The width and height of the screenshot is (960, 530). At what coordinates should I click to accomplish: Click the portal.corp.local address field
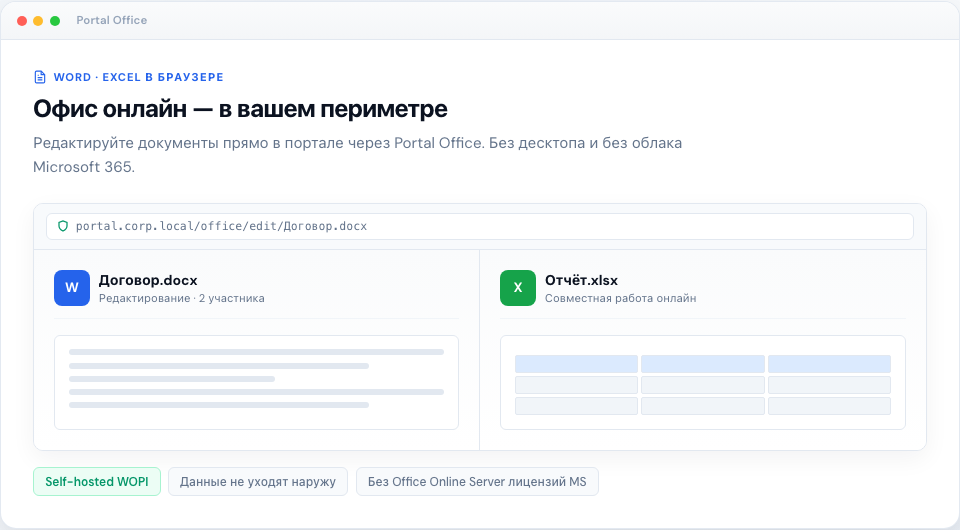tap(479, 226)
